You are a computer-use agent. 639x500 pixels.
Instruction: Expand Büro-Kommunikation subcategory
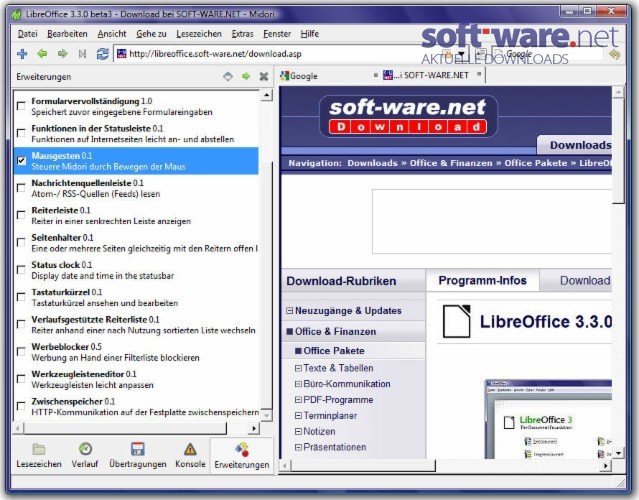point(298,384)
